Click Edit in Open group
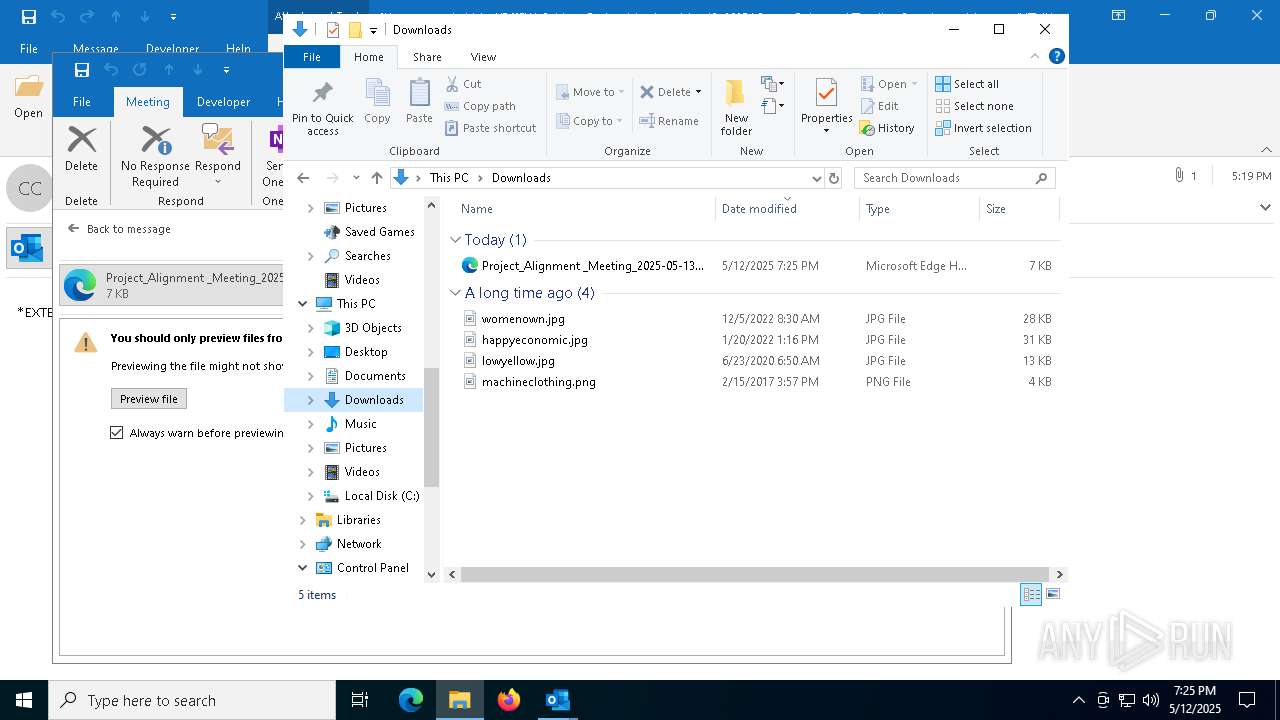The image size is (1280, 720). click(879, 106)
